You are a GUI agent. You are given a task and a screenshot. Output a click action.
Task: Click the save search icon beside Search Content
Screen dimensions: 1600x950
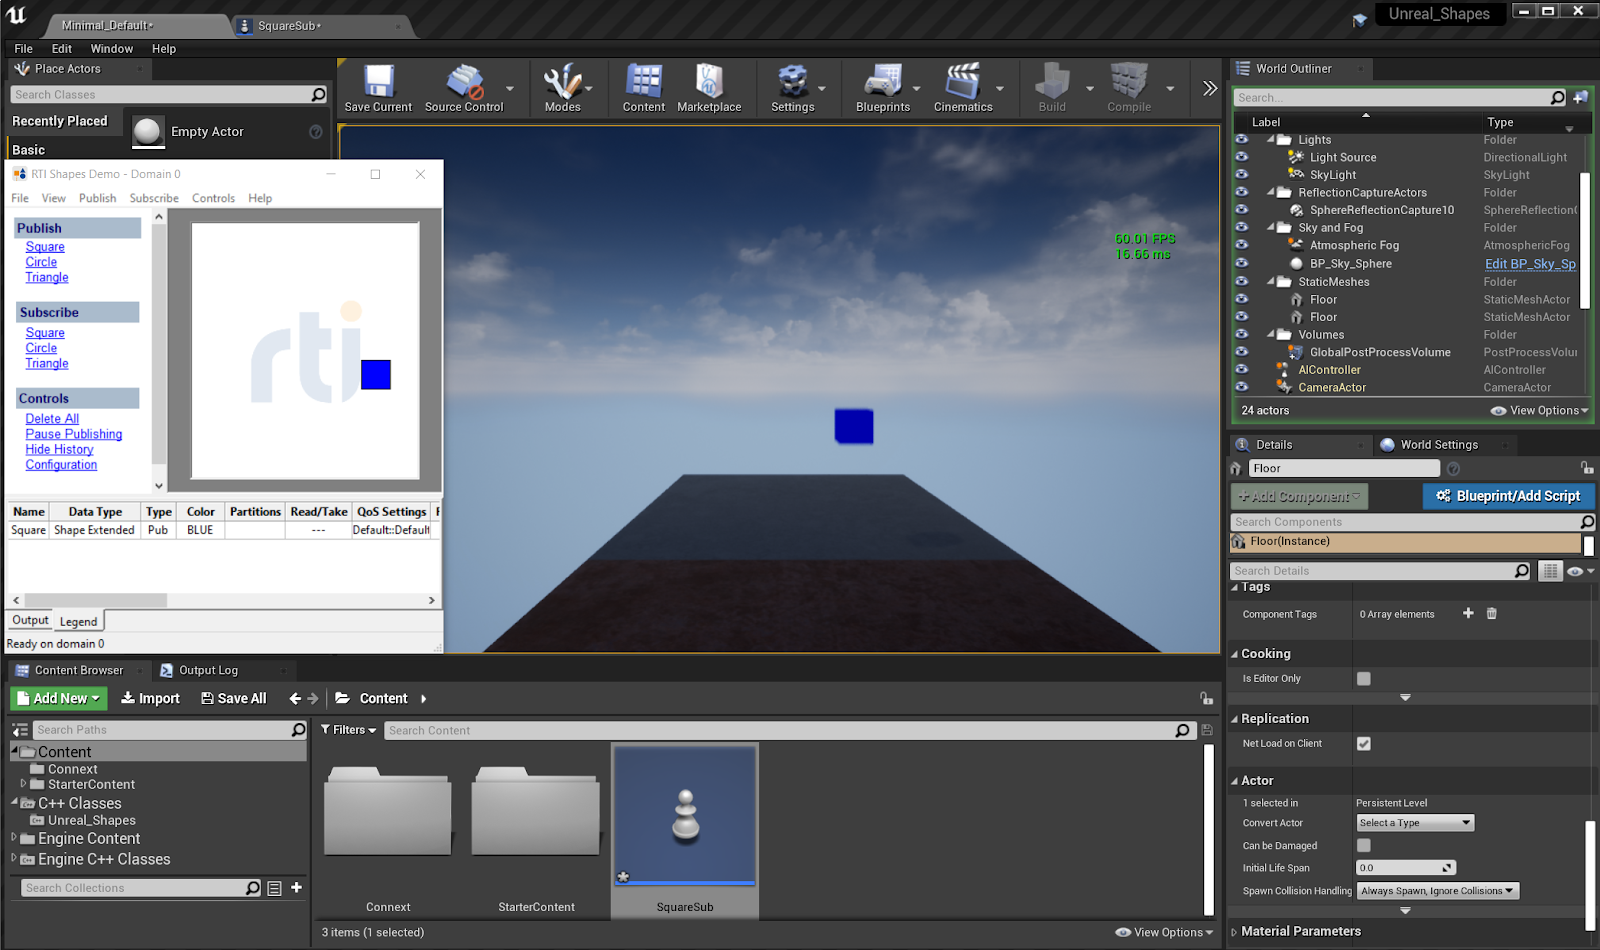[1207, 730]
